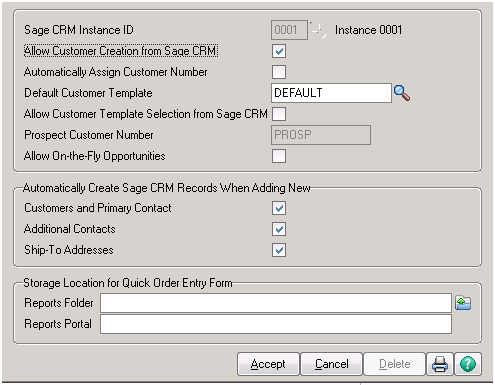Click the 'Allow Customer Creation from Sage CRM' label
Viewport: 495px width, 385px height.
(x=121, y=51)
